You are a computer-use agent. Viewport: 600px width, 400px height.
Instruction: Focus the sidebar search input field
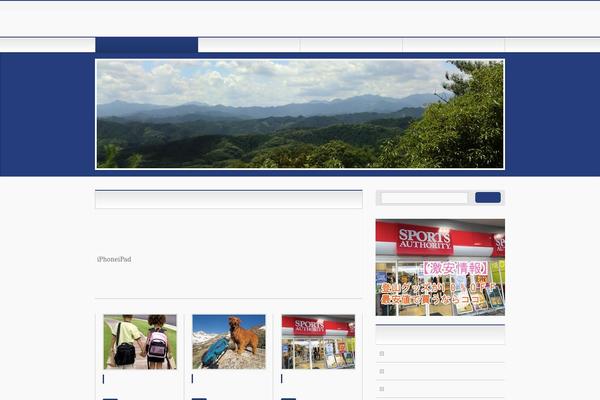click(424, 198)
